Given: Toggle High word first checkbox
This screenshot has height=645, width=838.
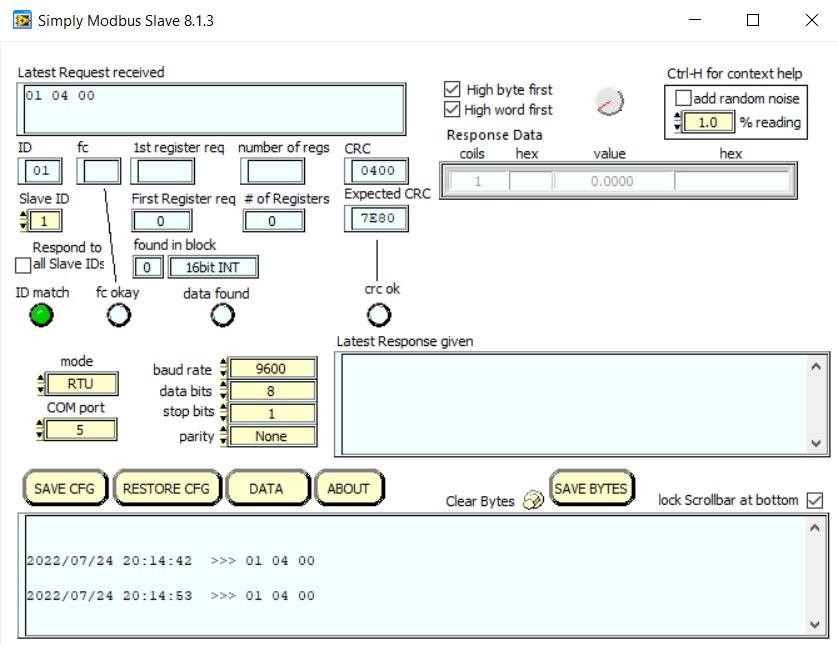Looking at the screenshot, I should click(452, 109).
